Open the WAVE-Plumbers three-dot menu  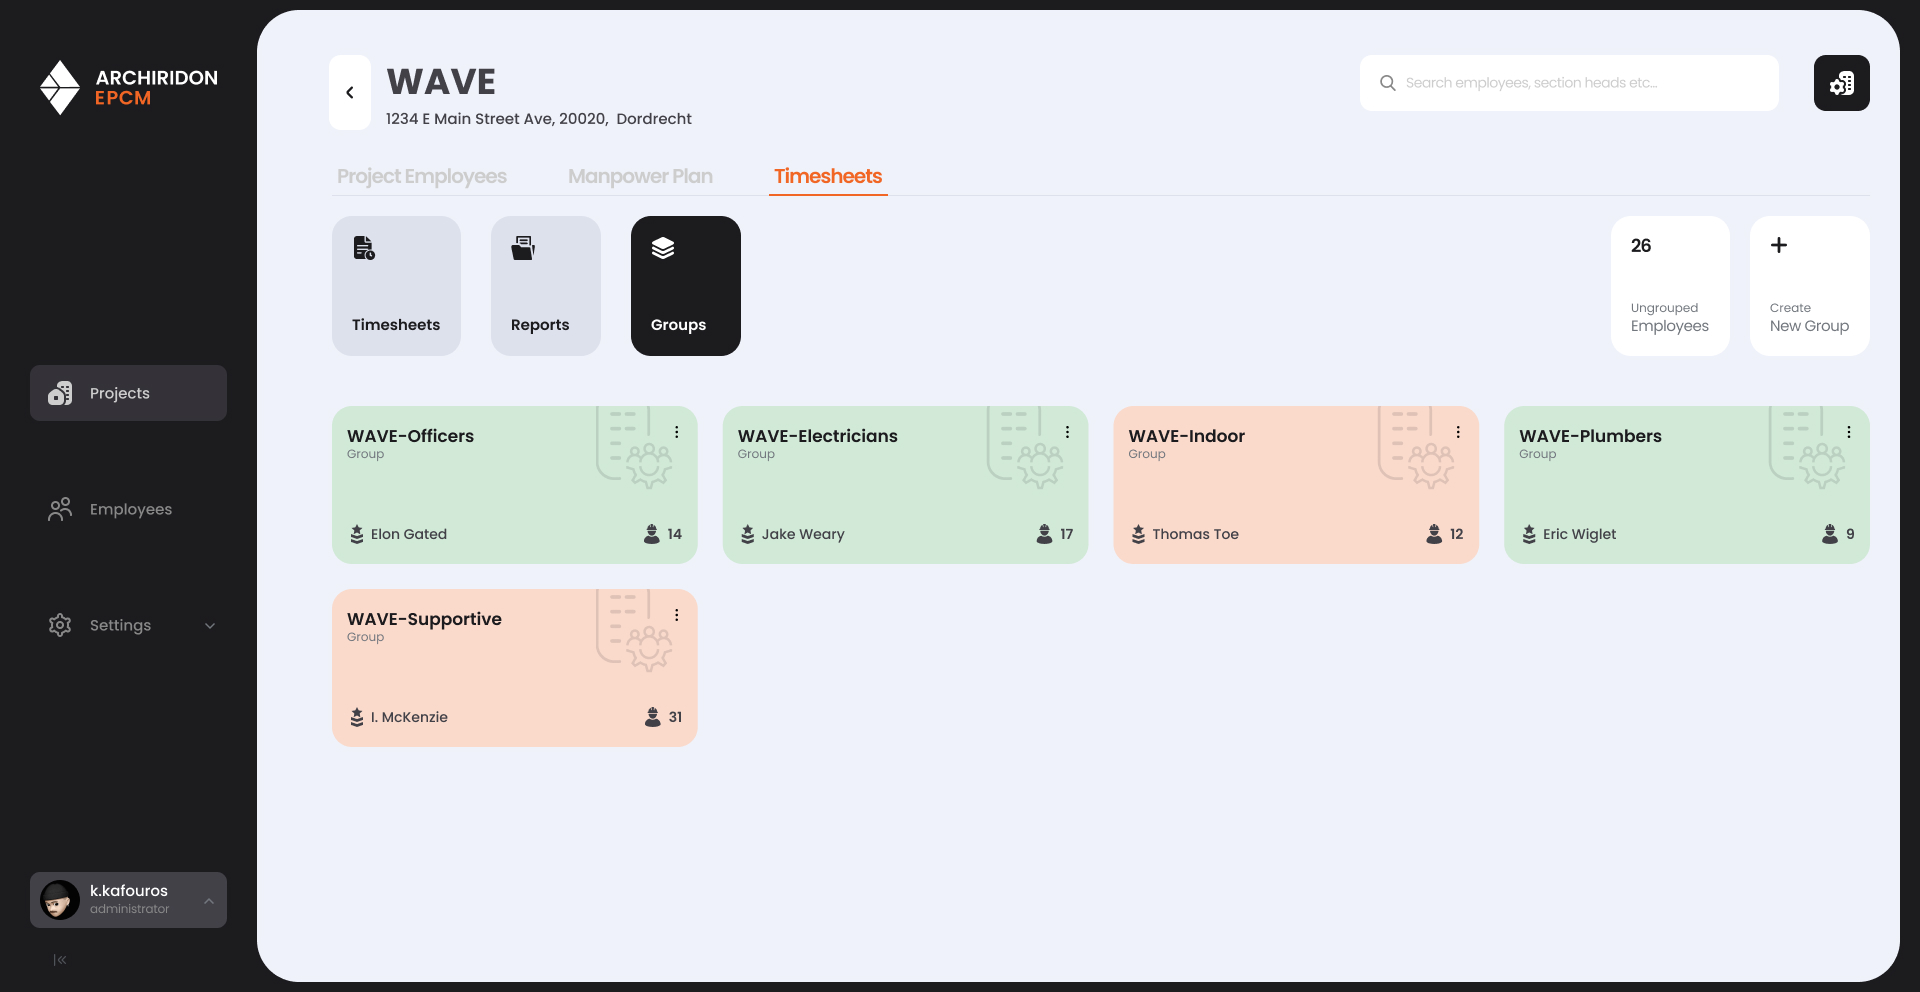coord(1849,432)
